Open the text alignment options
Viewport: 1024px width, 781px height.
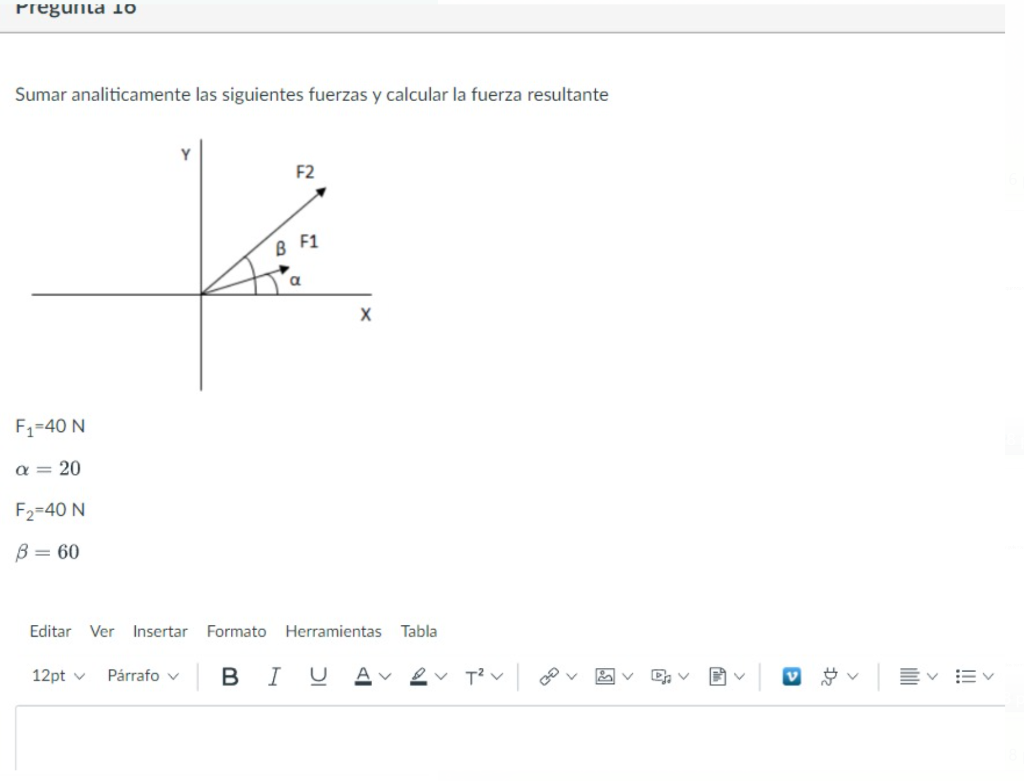tap(916, 676)
